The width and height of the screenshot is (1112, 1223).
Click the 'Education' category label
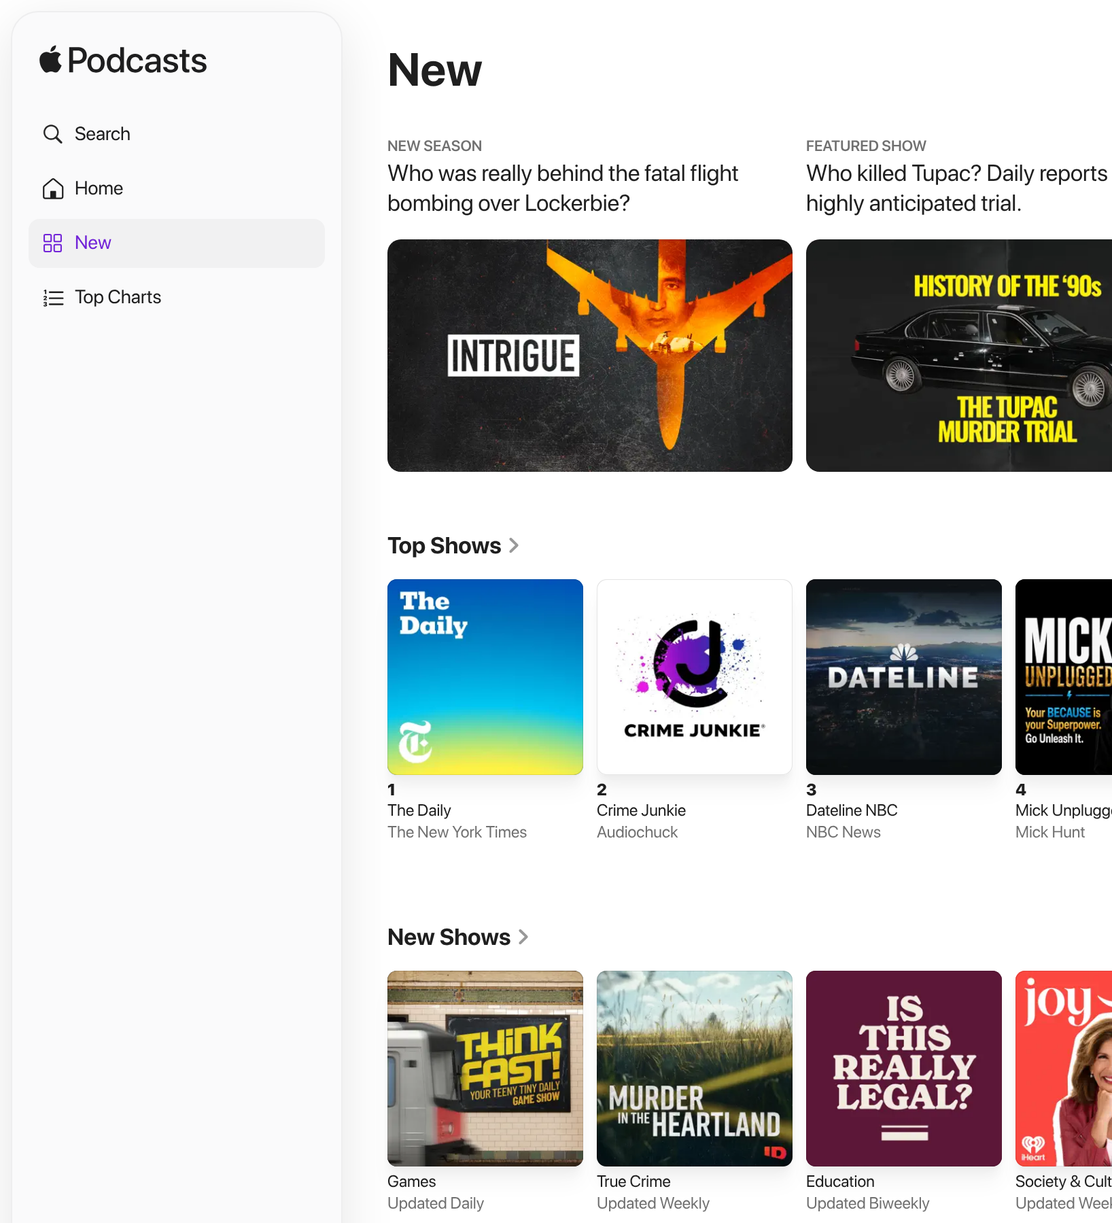point(841,1181)
